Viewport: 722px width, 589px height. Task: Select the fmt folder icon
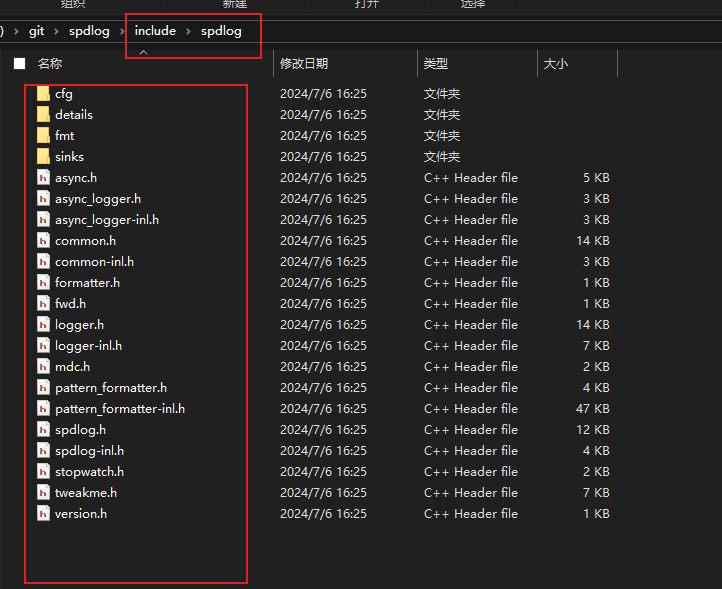pyautogui.click(x=43, y=135)
